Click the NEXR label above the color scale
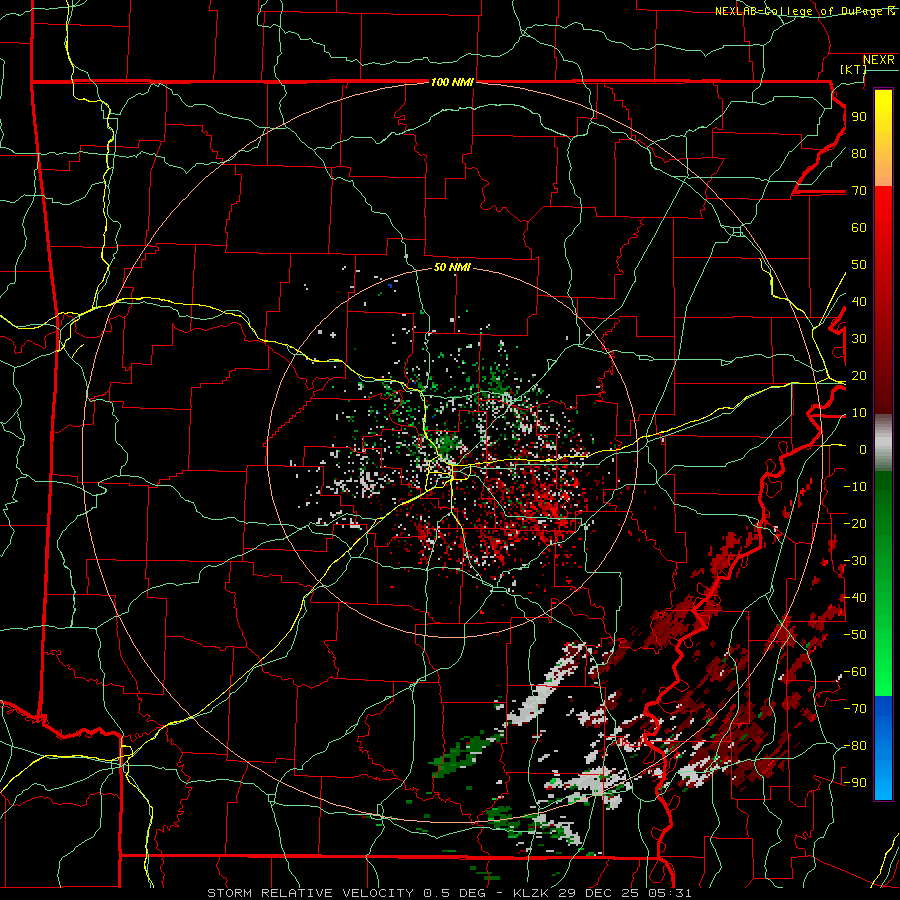This screenshot has height=900, width=900. pyautogui.click(x=879, y=60)
